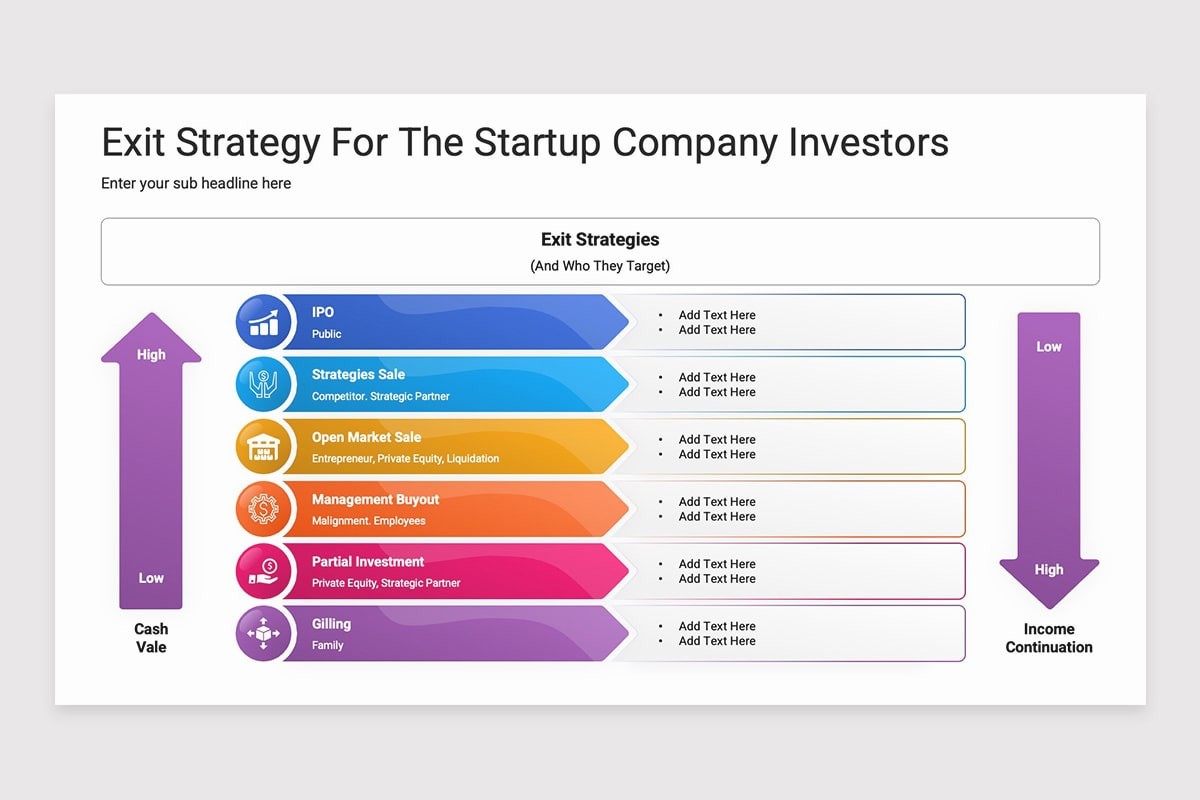
Task: Click the purple Cash Vale up arrow
Action: point(151,461)
